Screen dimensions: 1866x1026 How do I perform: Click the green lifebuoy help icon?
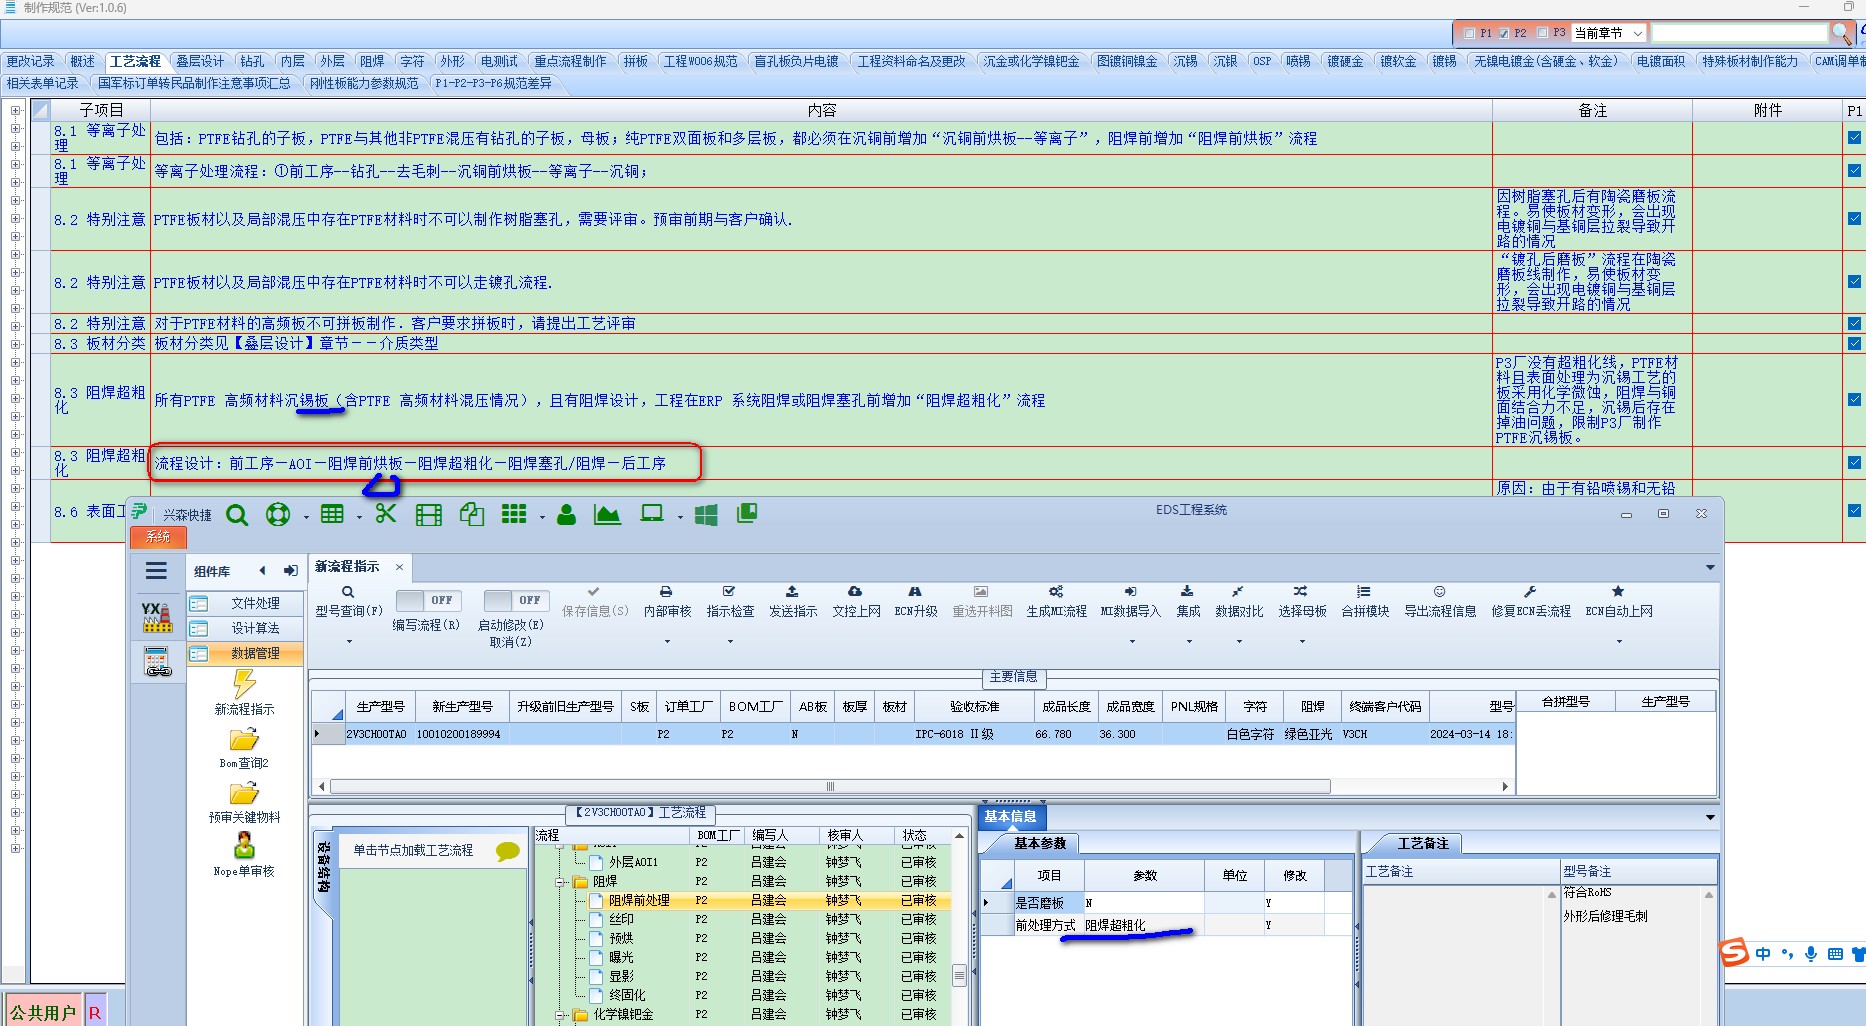click(x=278, y=515)
